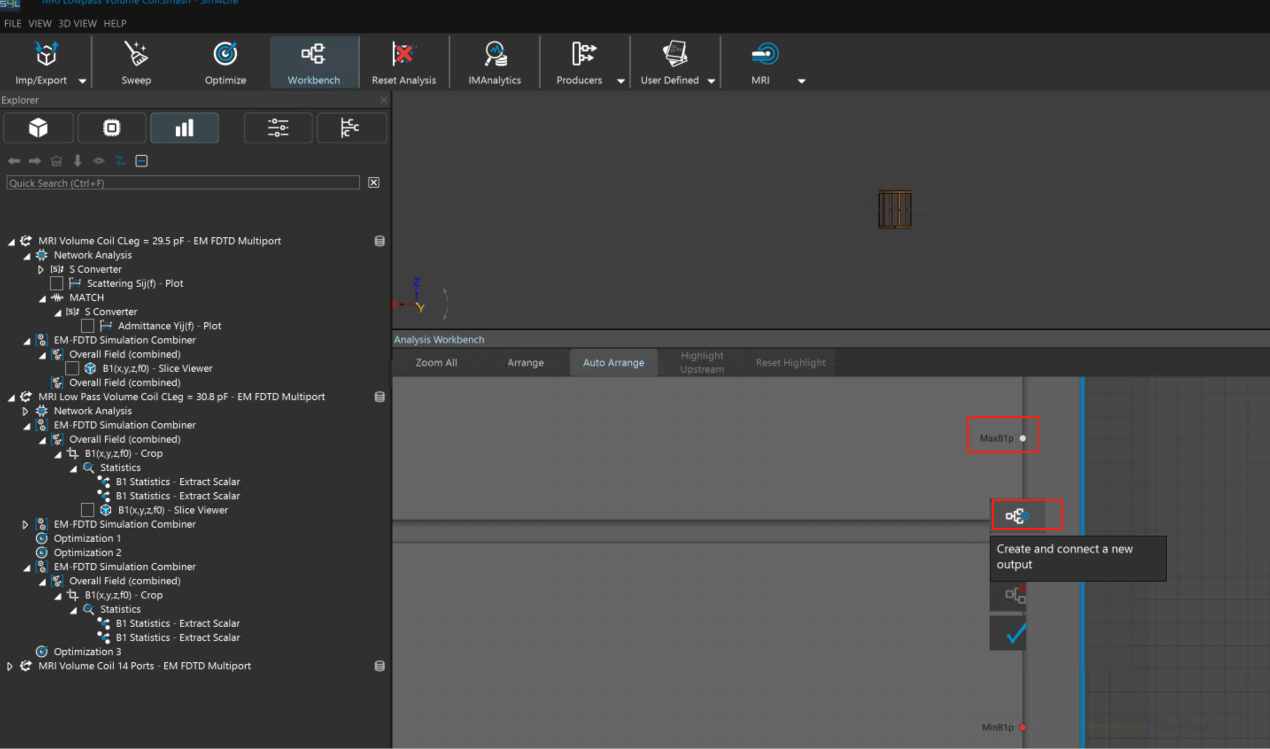Click the Sweep toolbar icon
Image resolution: width=1270 pixels, height=749 pixels.
pyautogui.click(x=136, y=62)
